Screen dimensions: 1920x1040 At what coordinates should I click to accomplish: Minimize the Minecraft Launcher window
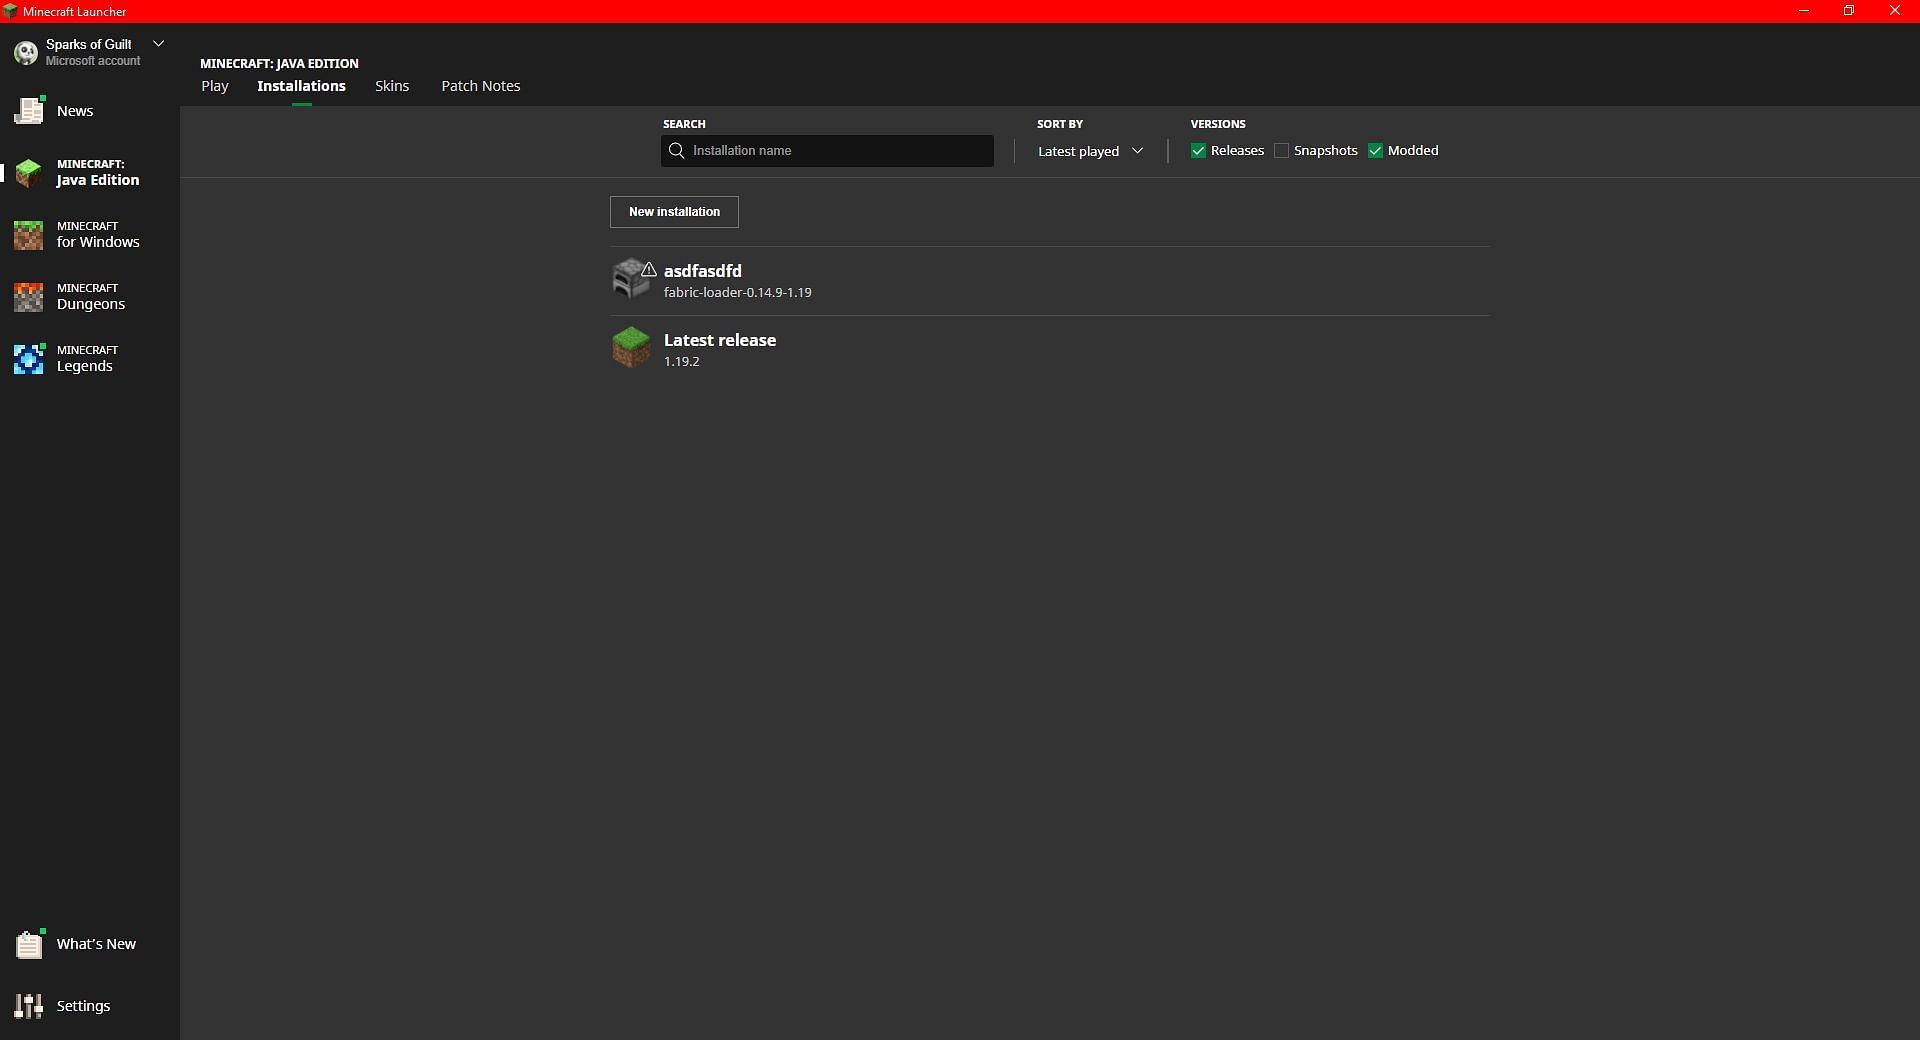pos(1804,11)
